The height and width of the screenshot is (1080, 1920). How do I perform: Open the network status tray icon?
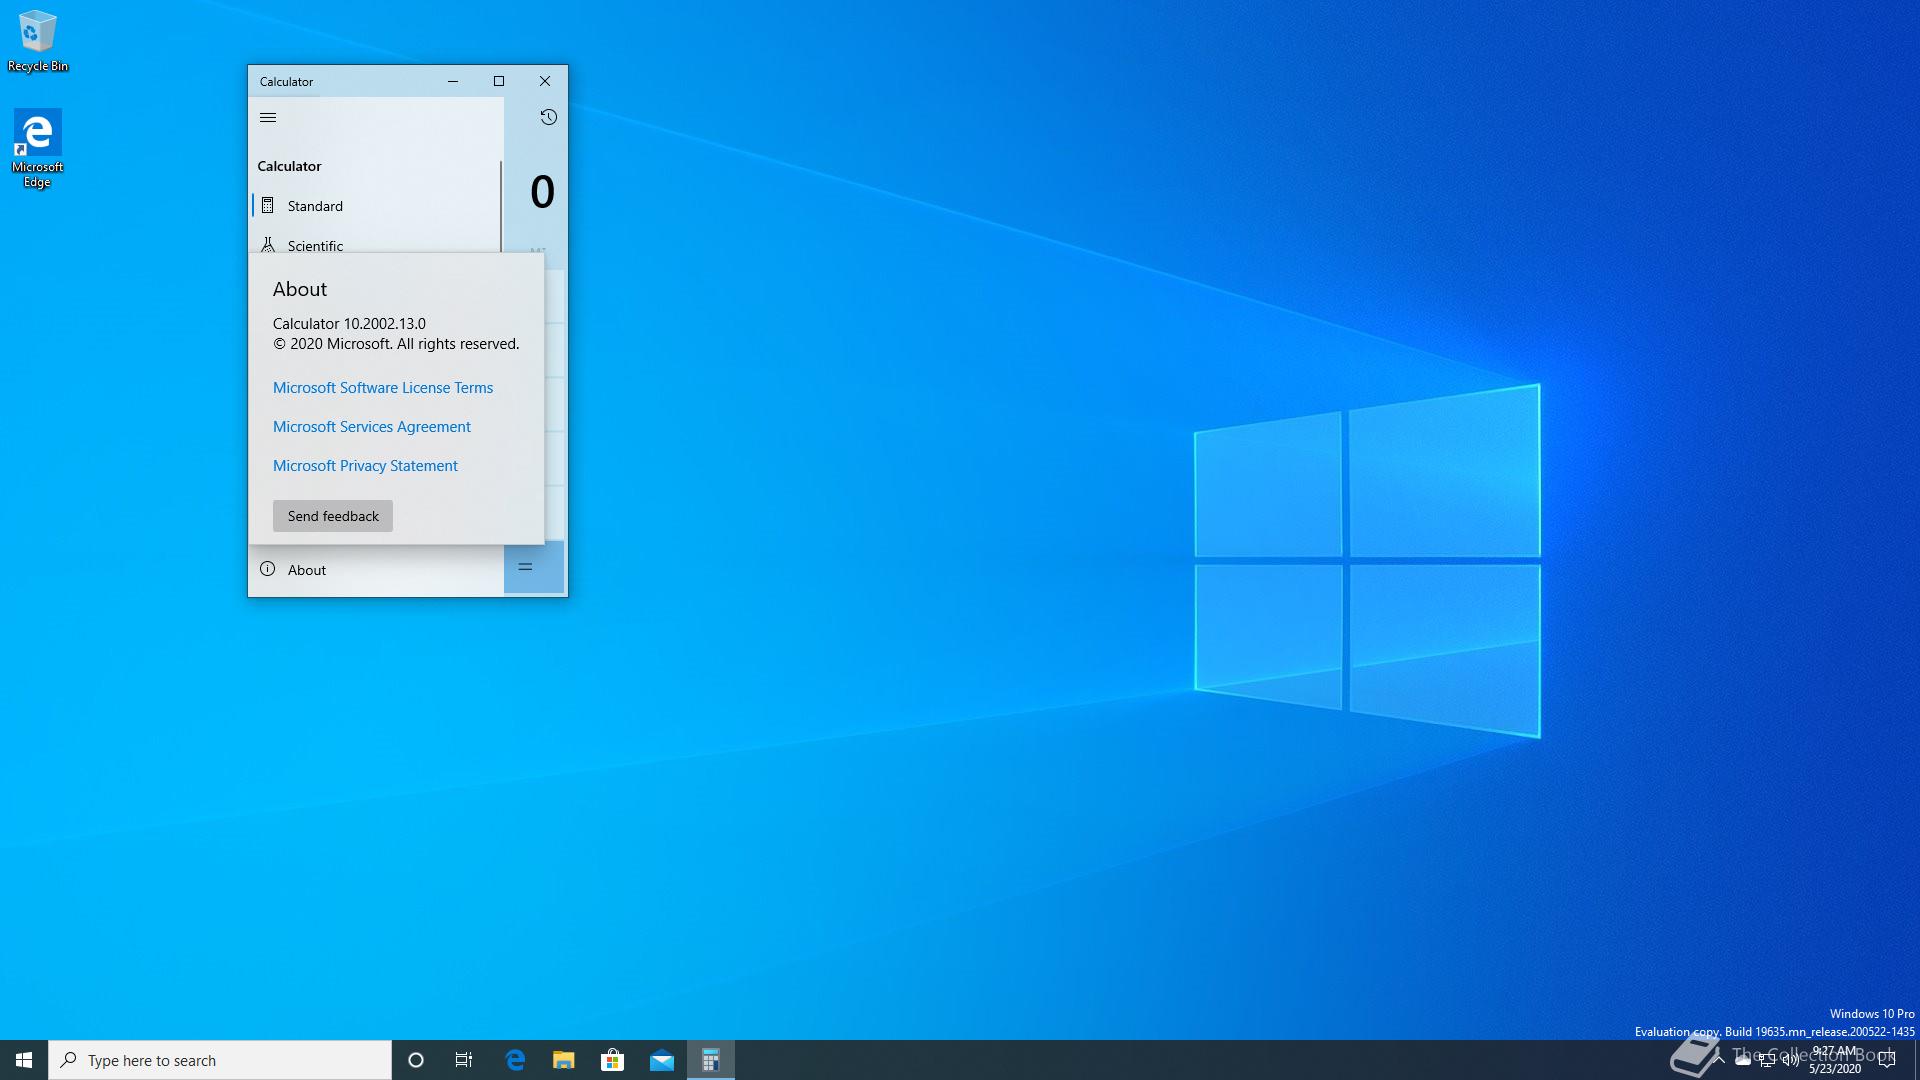point(1767,1060)
